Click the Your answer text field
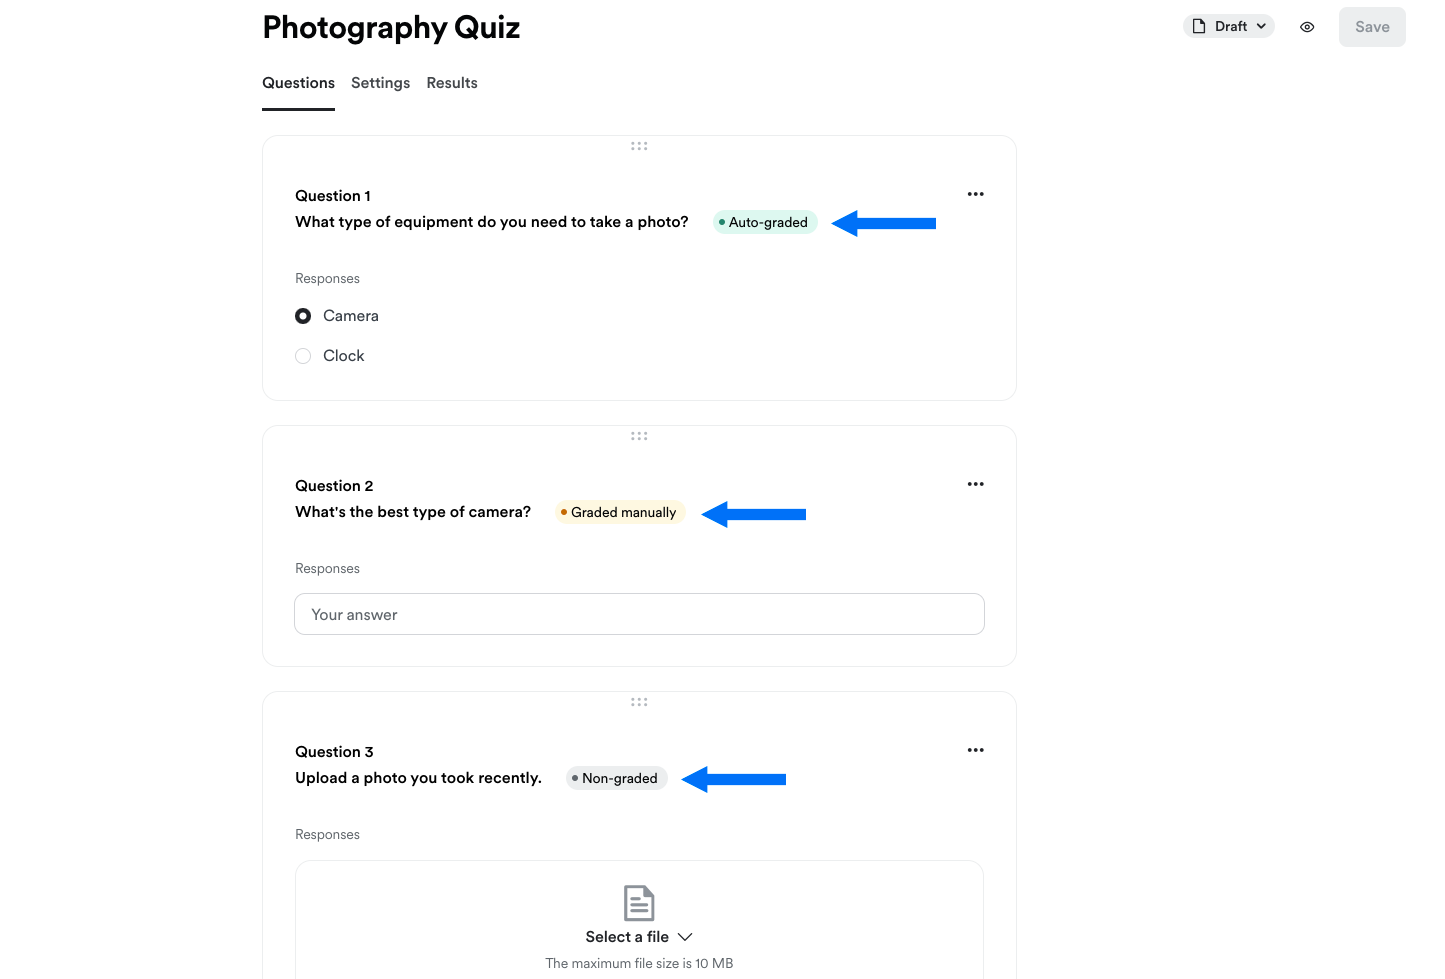1445x979 pixels. [x=639, y=614]
